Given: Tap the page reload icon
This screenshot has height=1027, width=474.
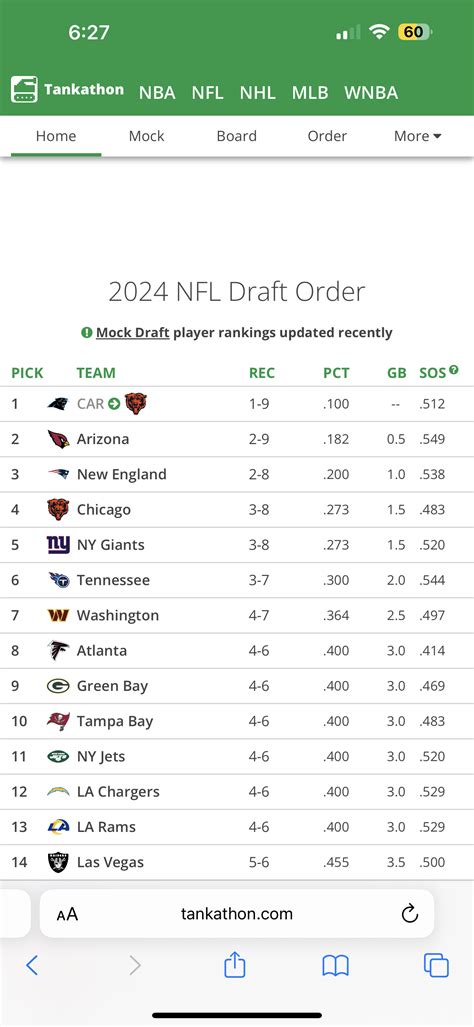Looking at the screenshot, I should coord(409,914).
